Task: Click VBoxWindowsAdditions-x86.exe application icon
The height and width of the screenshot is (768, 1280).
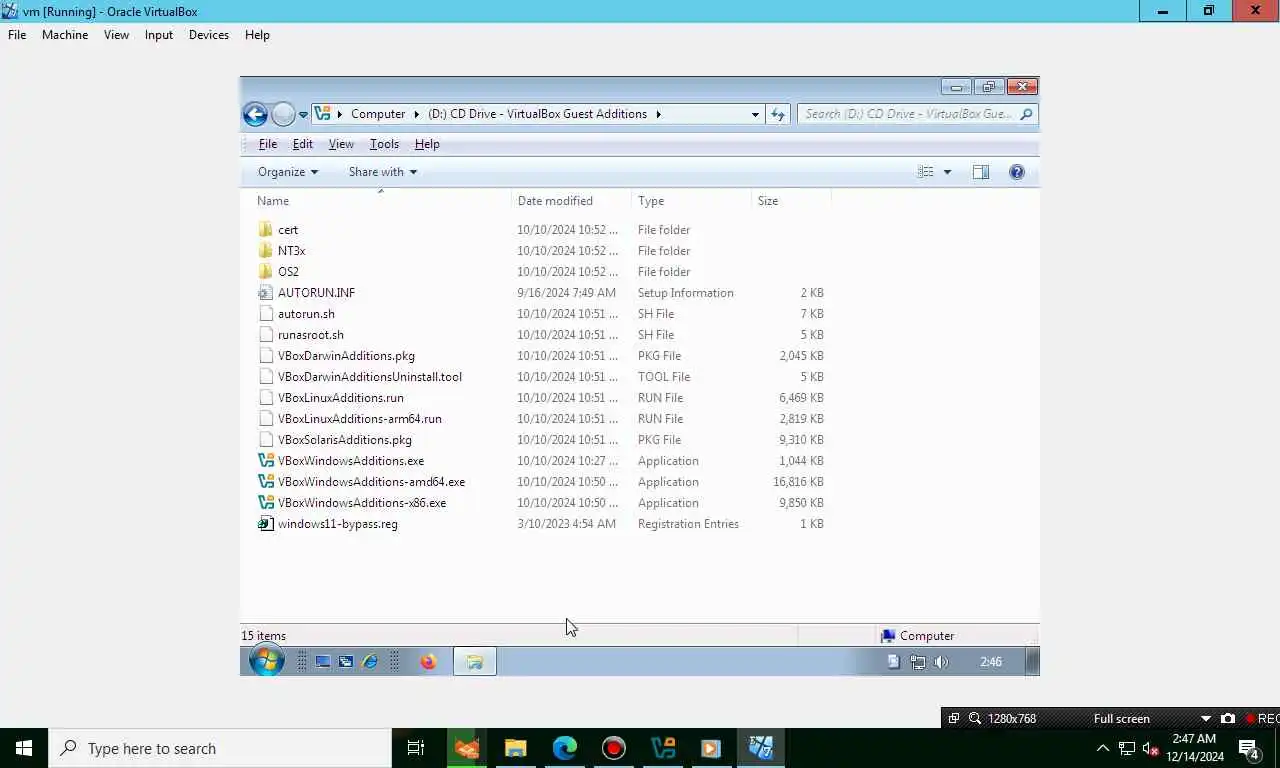Action: (x=265, y=503)
